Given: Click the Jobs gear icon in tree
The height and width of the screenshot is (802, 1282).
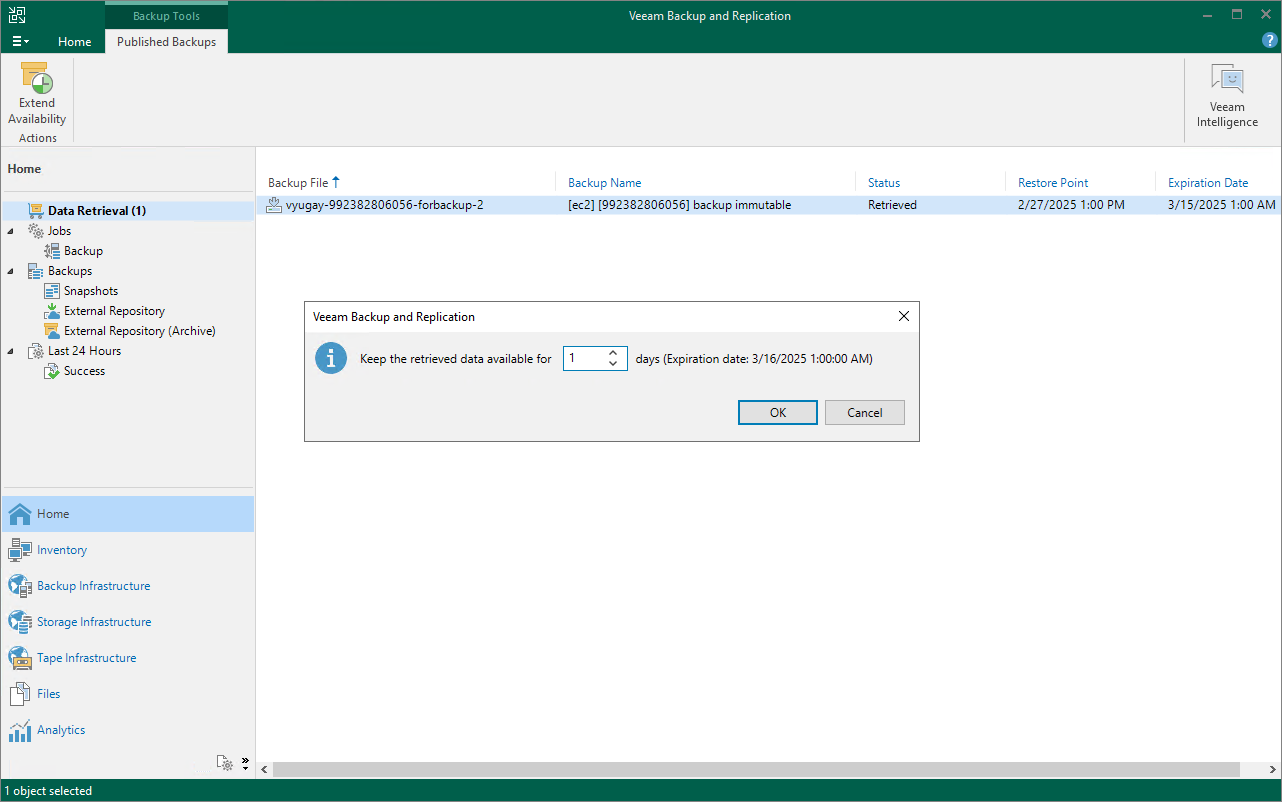Looking at the screenshot, I should pyautogui.click(x=36, y=231).
